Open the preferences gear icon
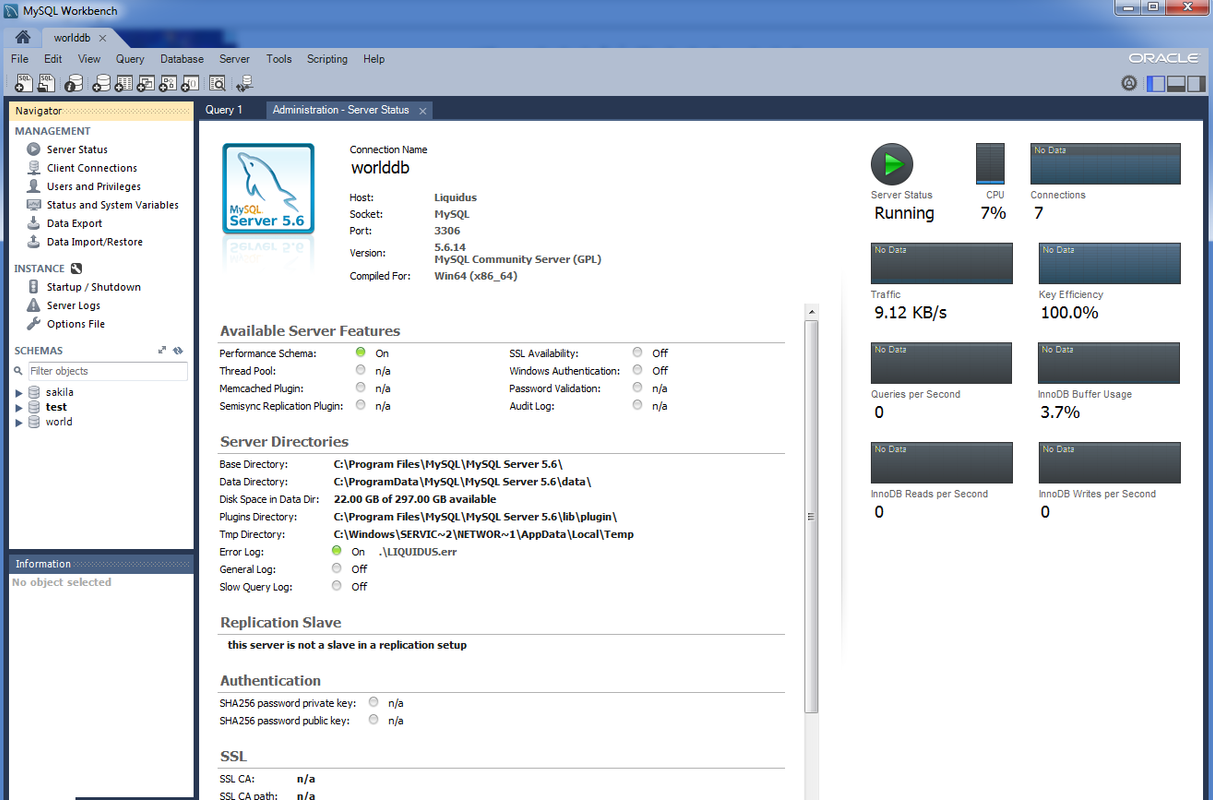The width and height of the screenshot is (1213, 800). 1129,84
